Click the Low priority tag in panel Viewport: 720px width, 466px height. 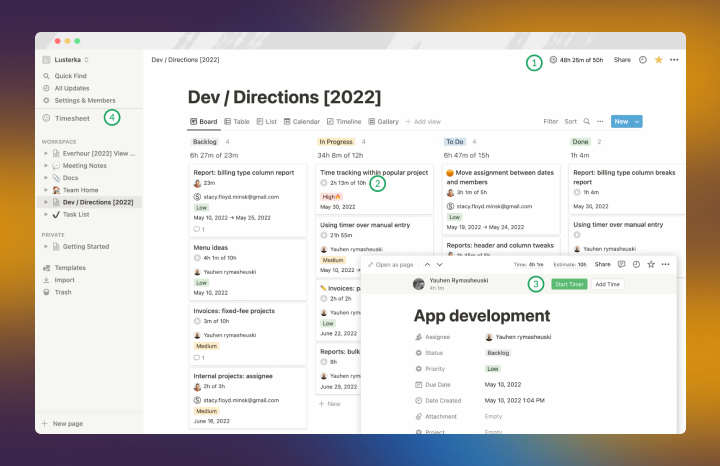point(492,368)
